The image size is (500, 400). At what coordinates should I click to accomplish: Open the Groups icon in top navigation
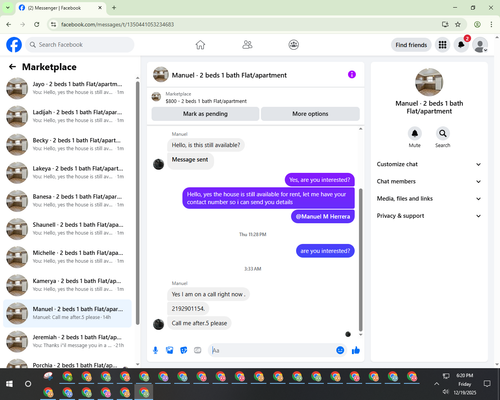[294, 45]
